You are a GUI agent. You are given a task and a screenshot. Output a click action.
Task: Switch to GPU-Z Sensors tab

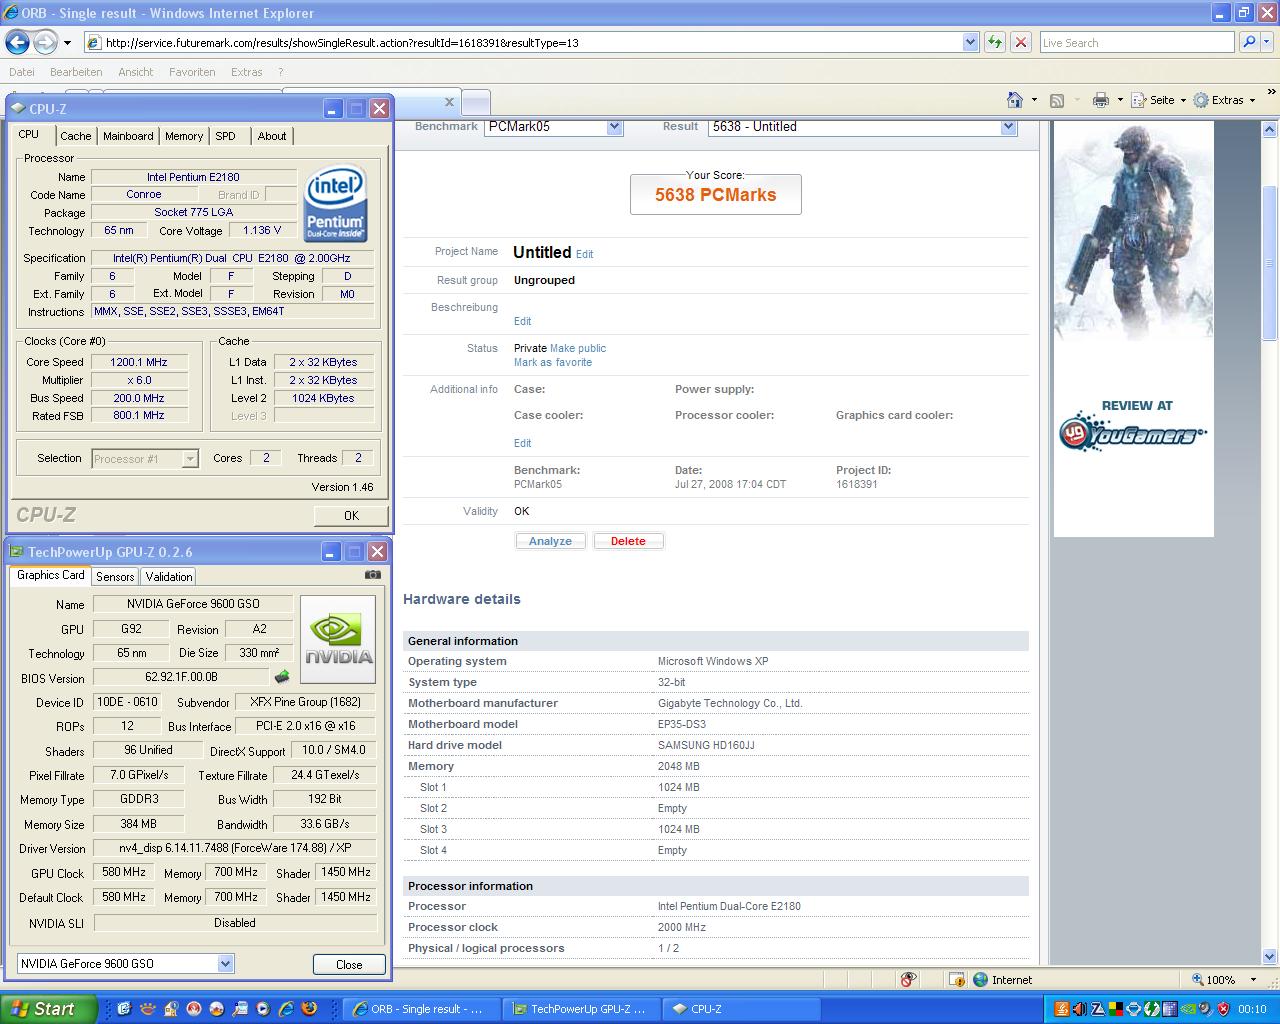[115, 577]
